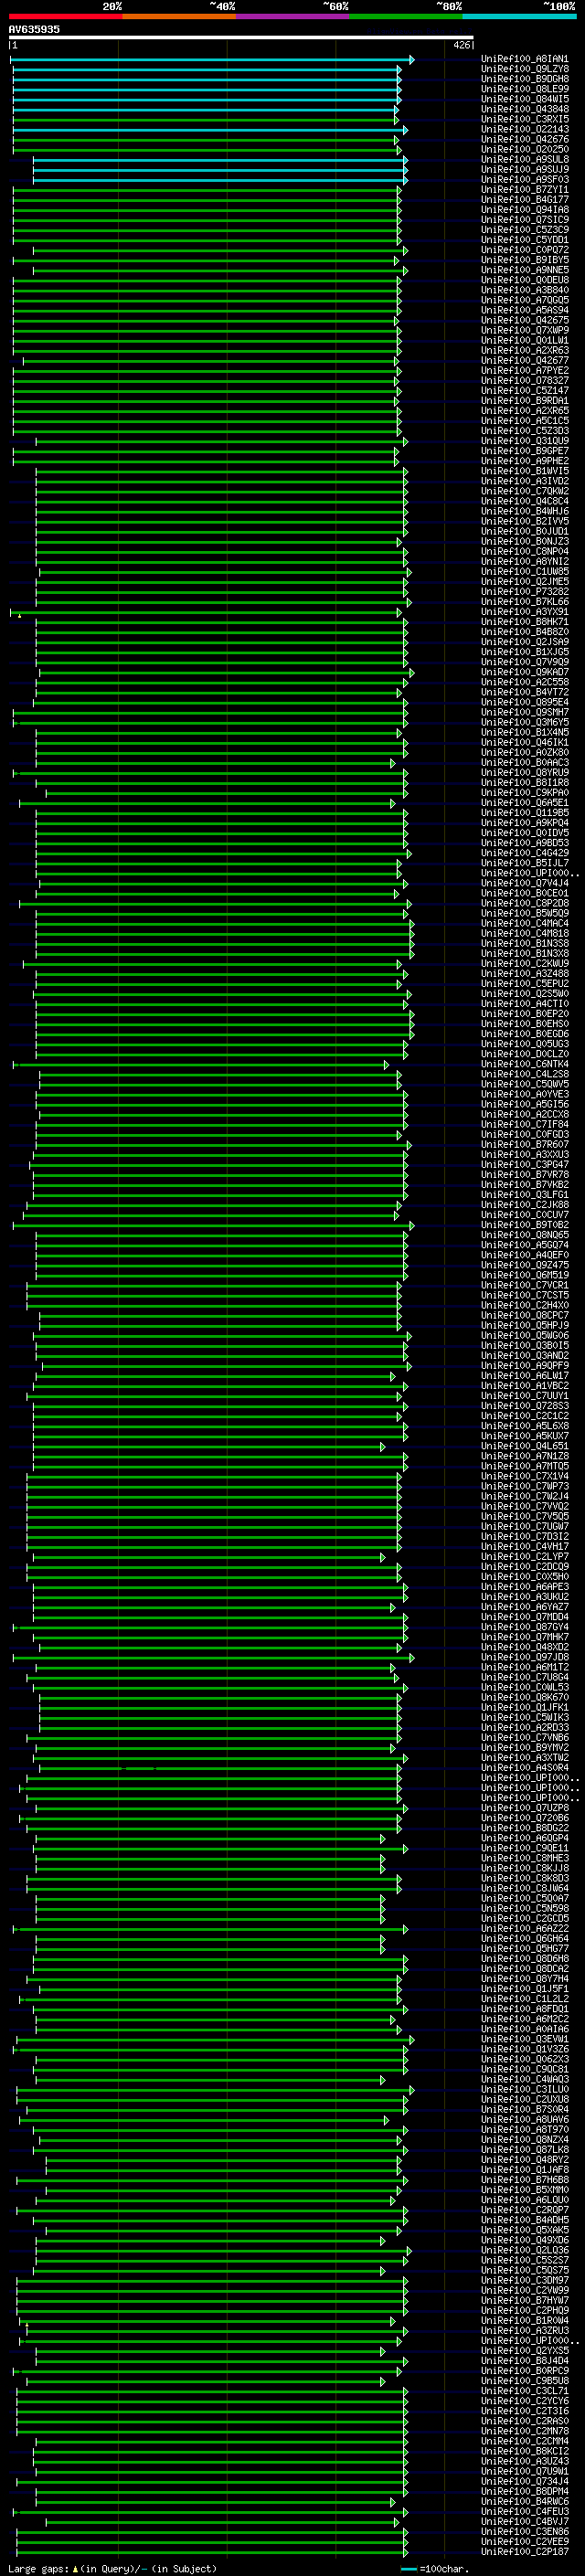Click hit label UniRef100_Q43848
This screenshot has height=2576, width=585.
click(x=524, y=109)
